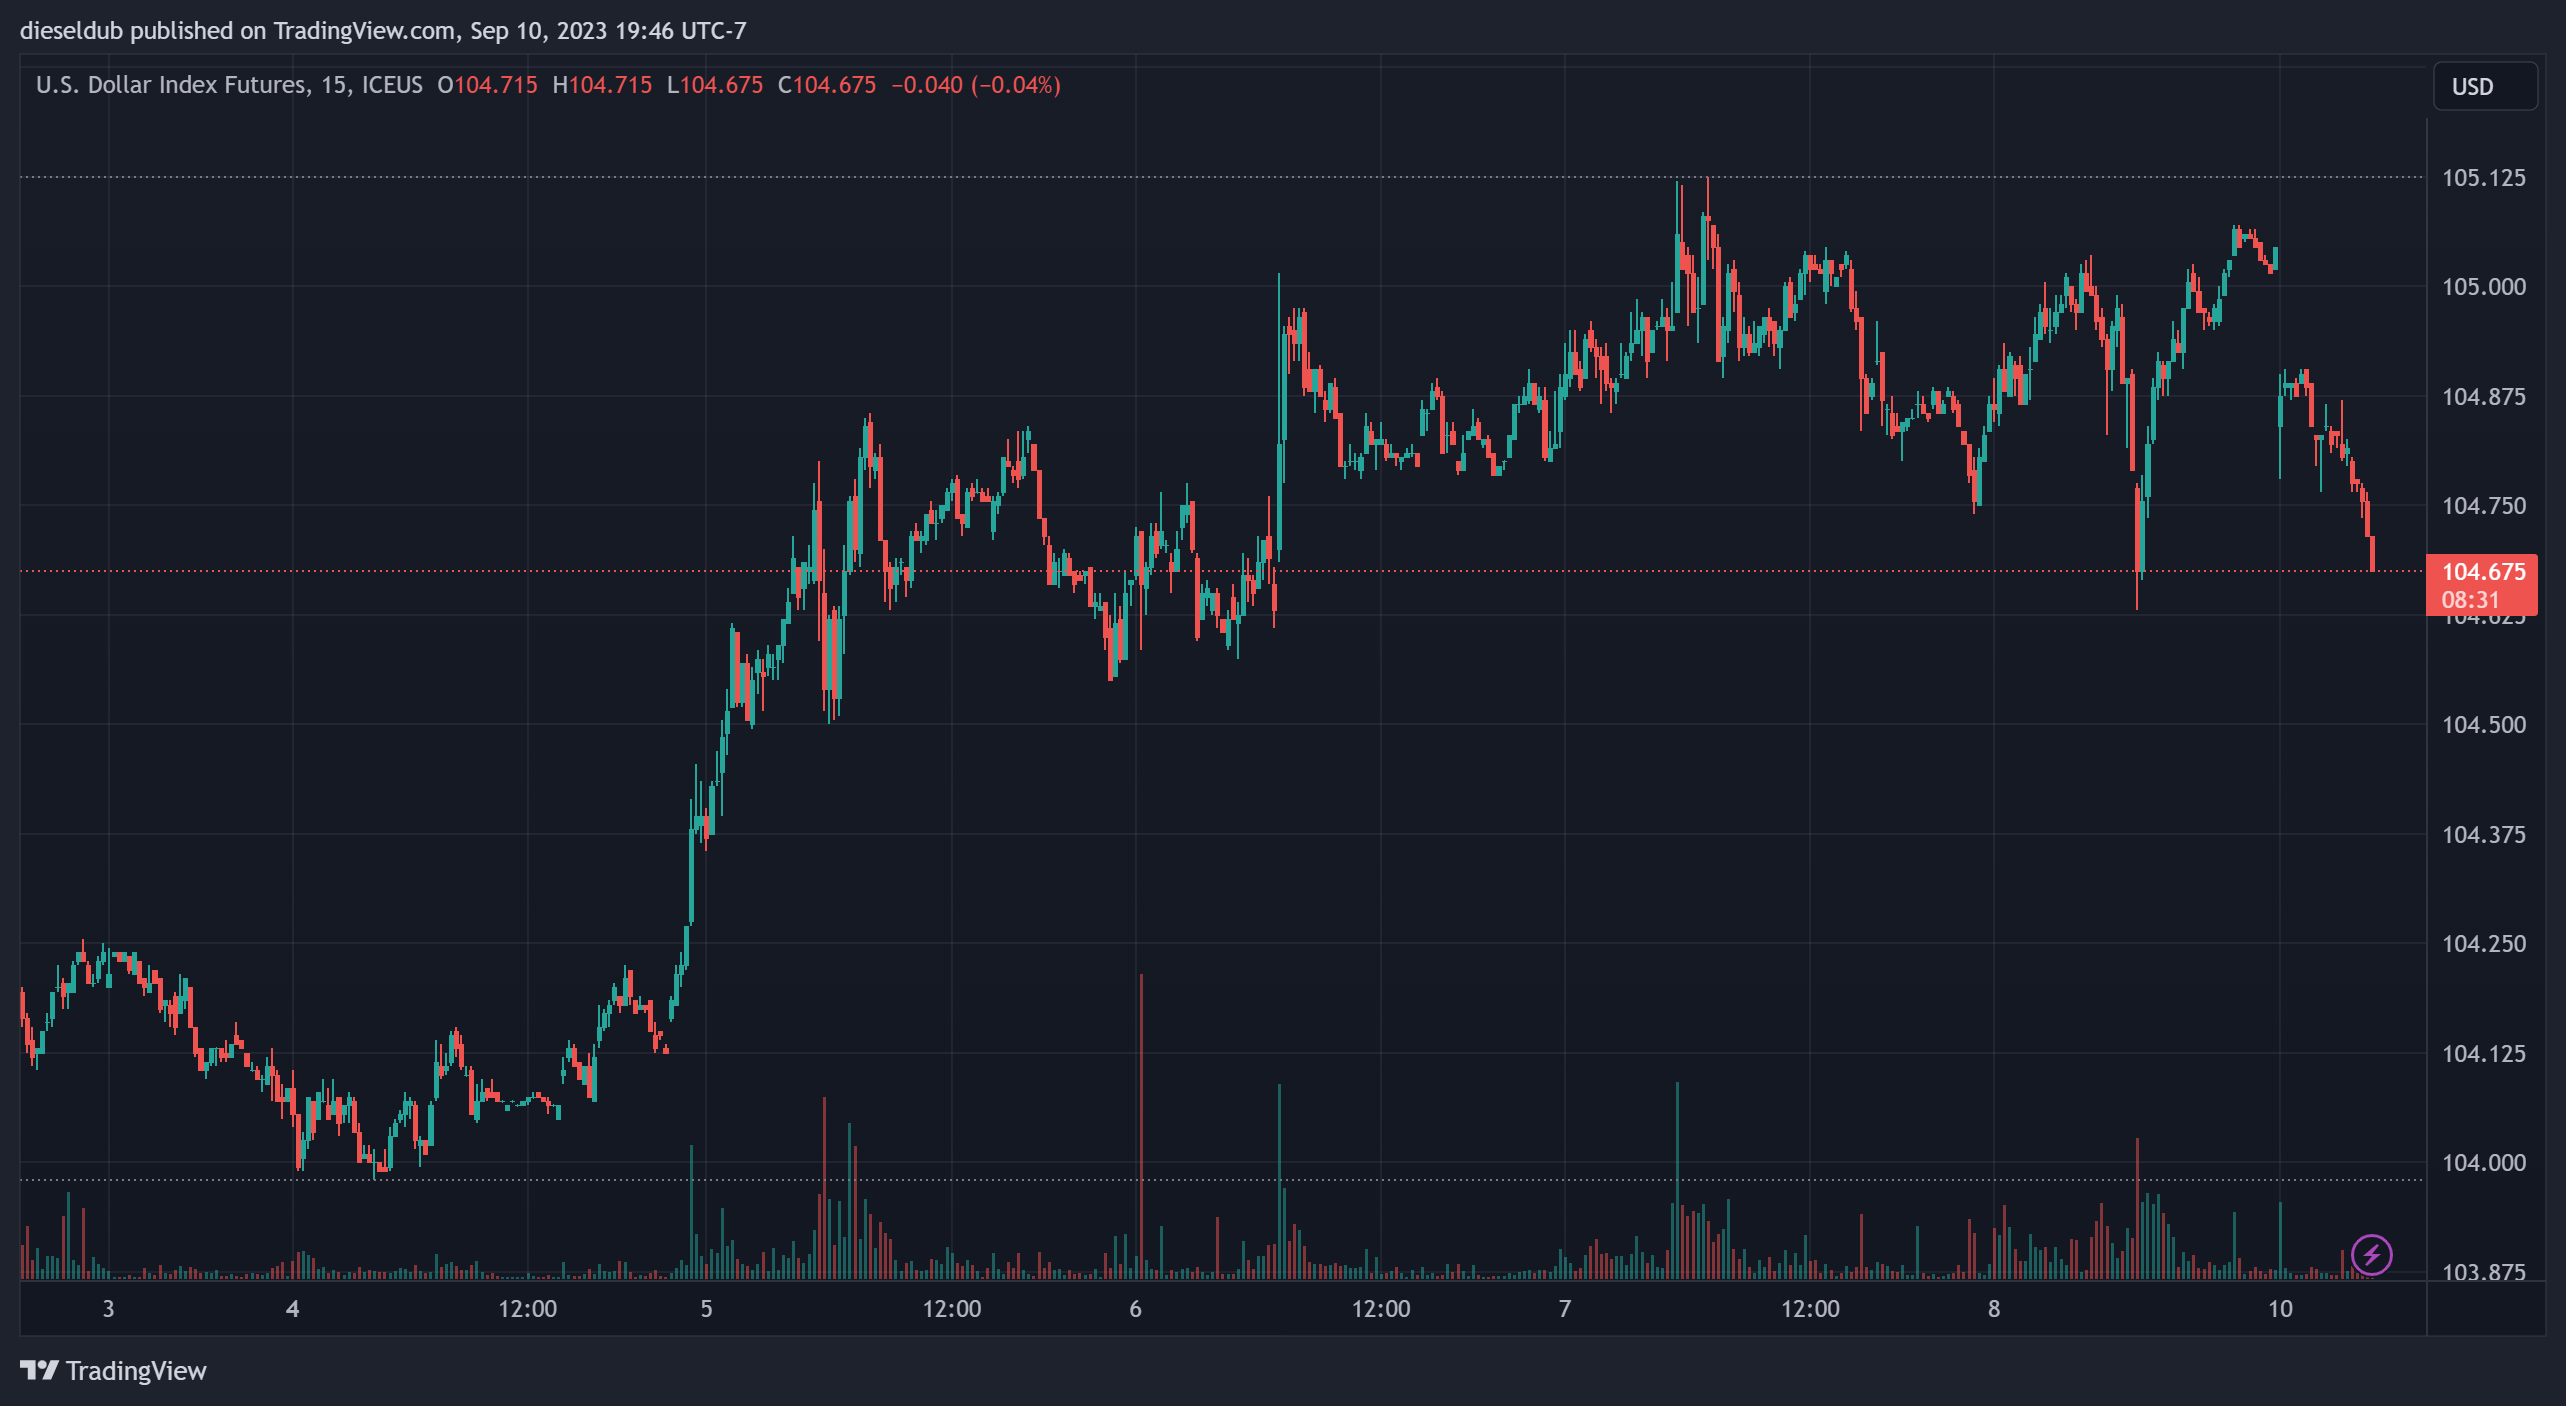Click the 104.375 price axis label
Screen dimensions: 2566x1406
point(2483,835)
